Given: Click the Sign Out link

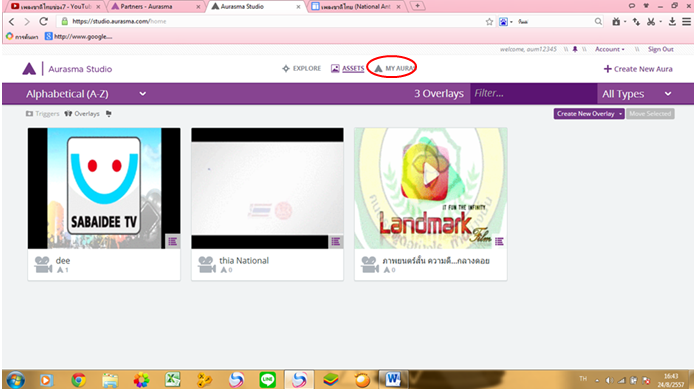Looking at the screenshot, I should point(661,49).
